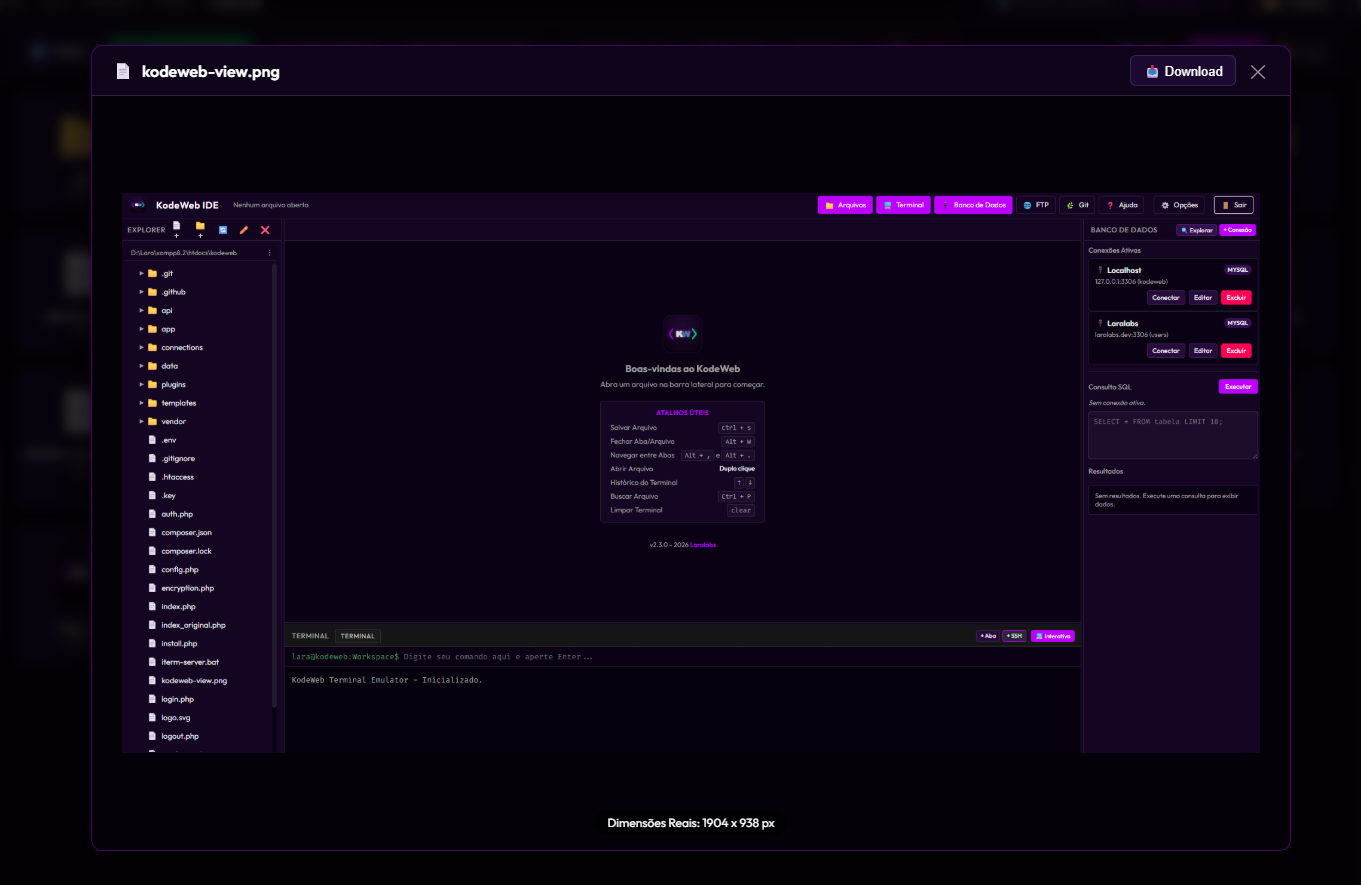This screenshot has height=885, width=1361.
Task: Open the .gitignore file
Action: click(178, 458)
